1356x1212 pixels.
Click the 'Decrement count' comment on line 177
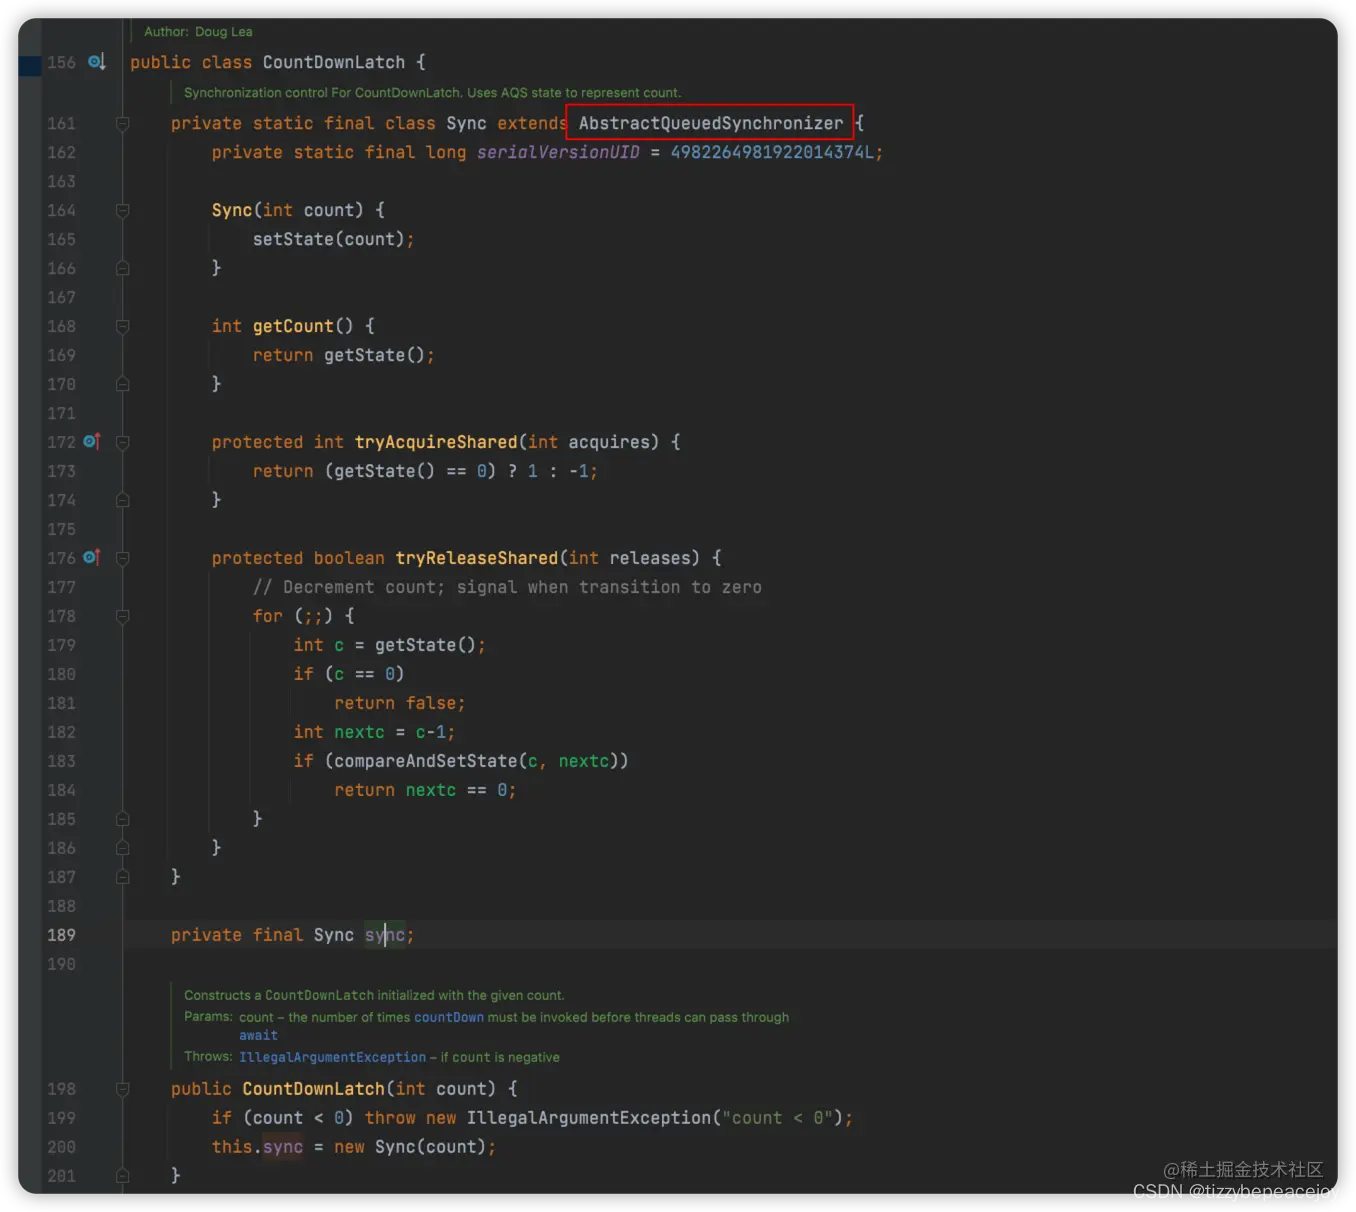(x=507, y=587)
